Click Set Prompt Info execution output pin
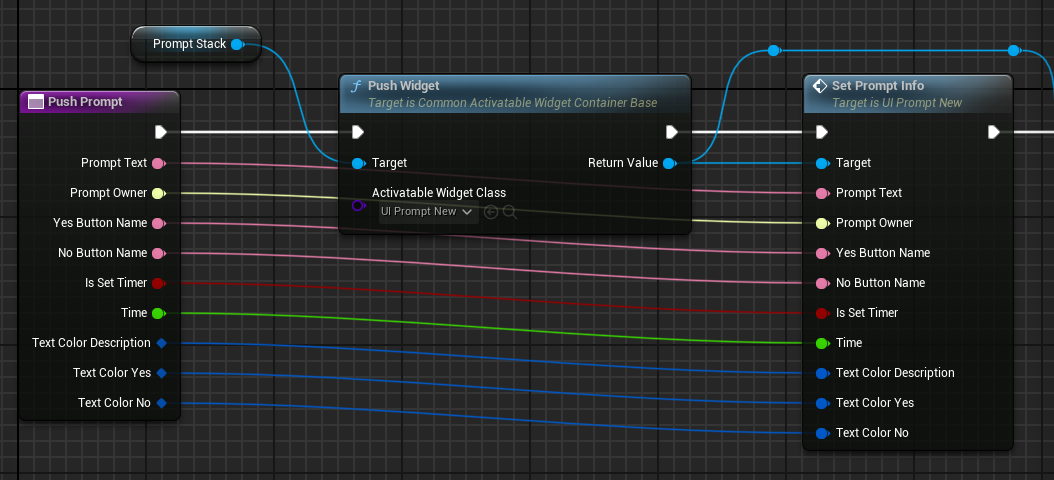Screen dimensions: 1054x480 point(994,132)
